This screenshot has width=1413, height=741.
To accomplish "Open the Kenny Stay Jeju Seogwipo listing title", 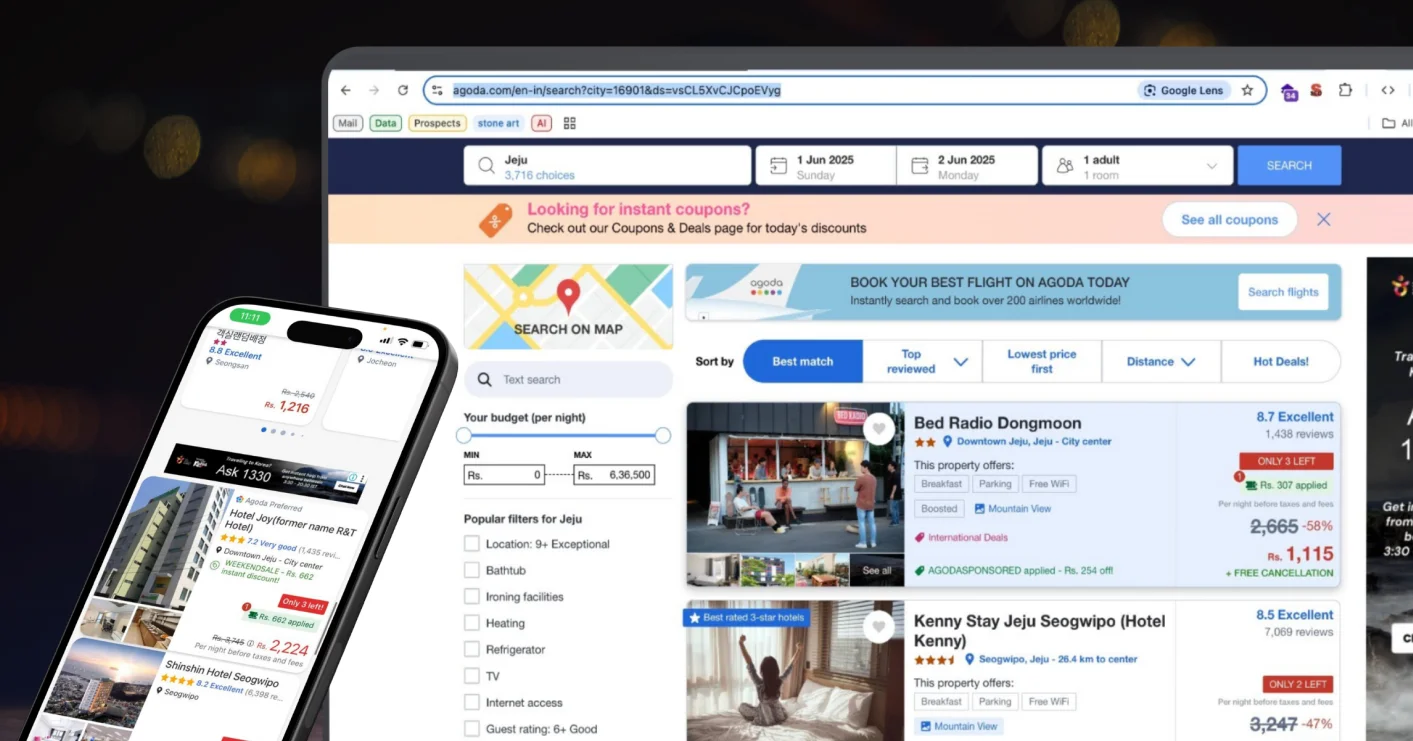I will pos(1040,631).
